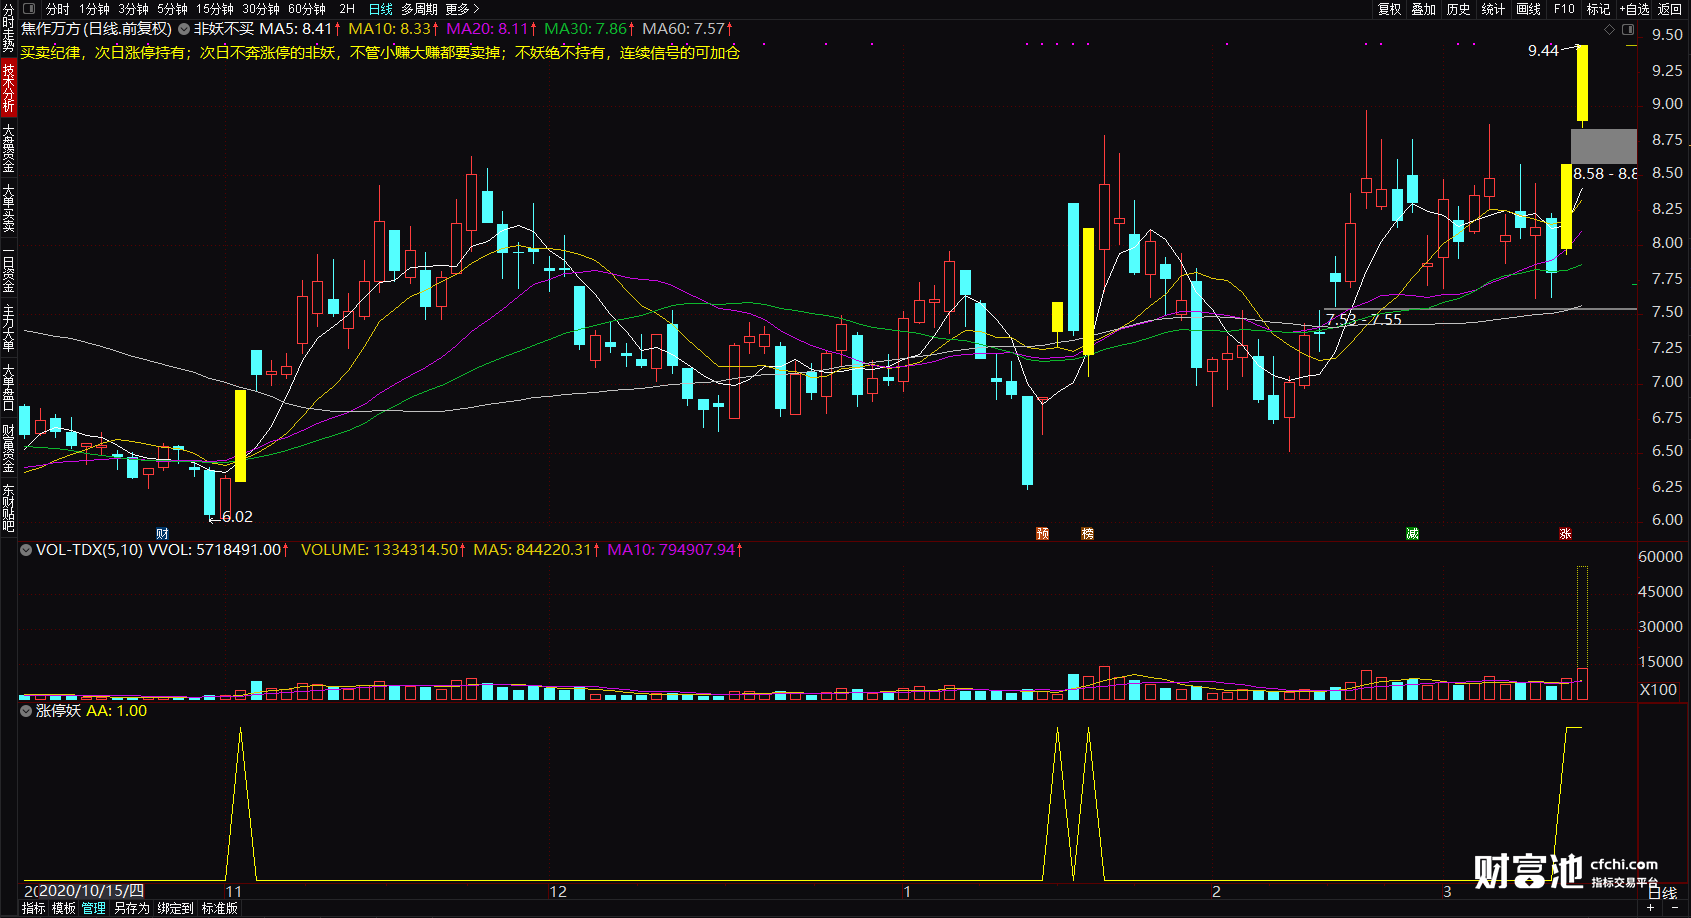The image size is (1691, 918).
Task: Click the 管理 bottom tab
Action: coord(94,908)
